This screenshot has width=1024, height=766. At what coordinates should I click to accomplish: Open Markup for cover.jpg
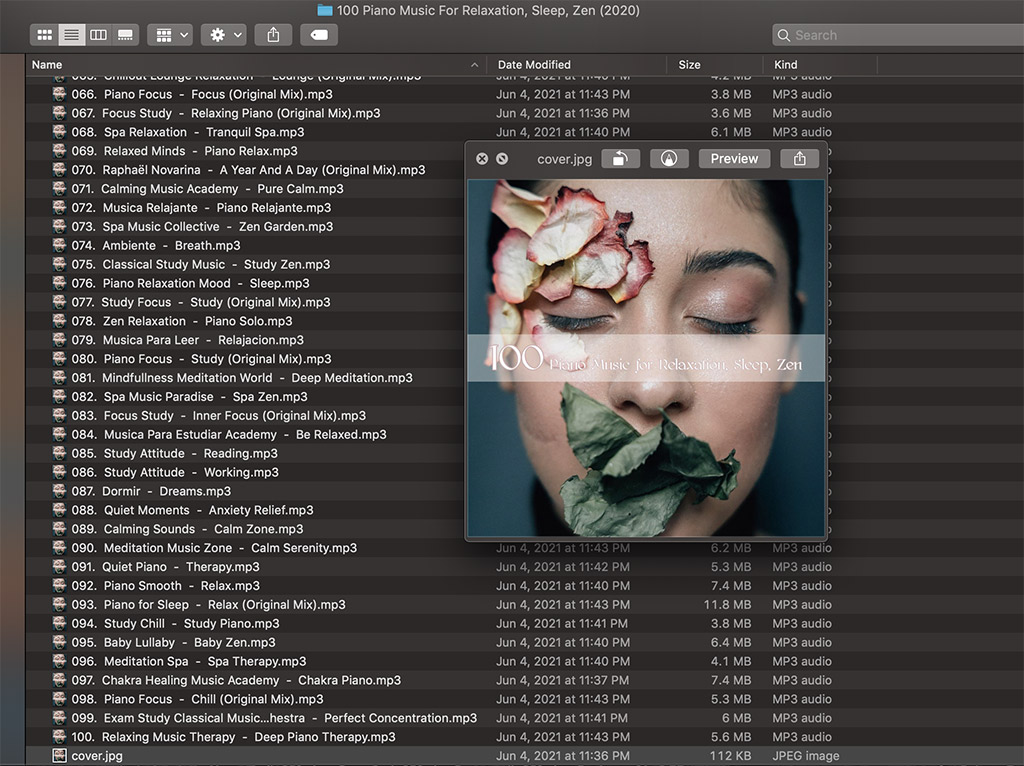[669, 159]
